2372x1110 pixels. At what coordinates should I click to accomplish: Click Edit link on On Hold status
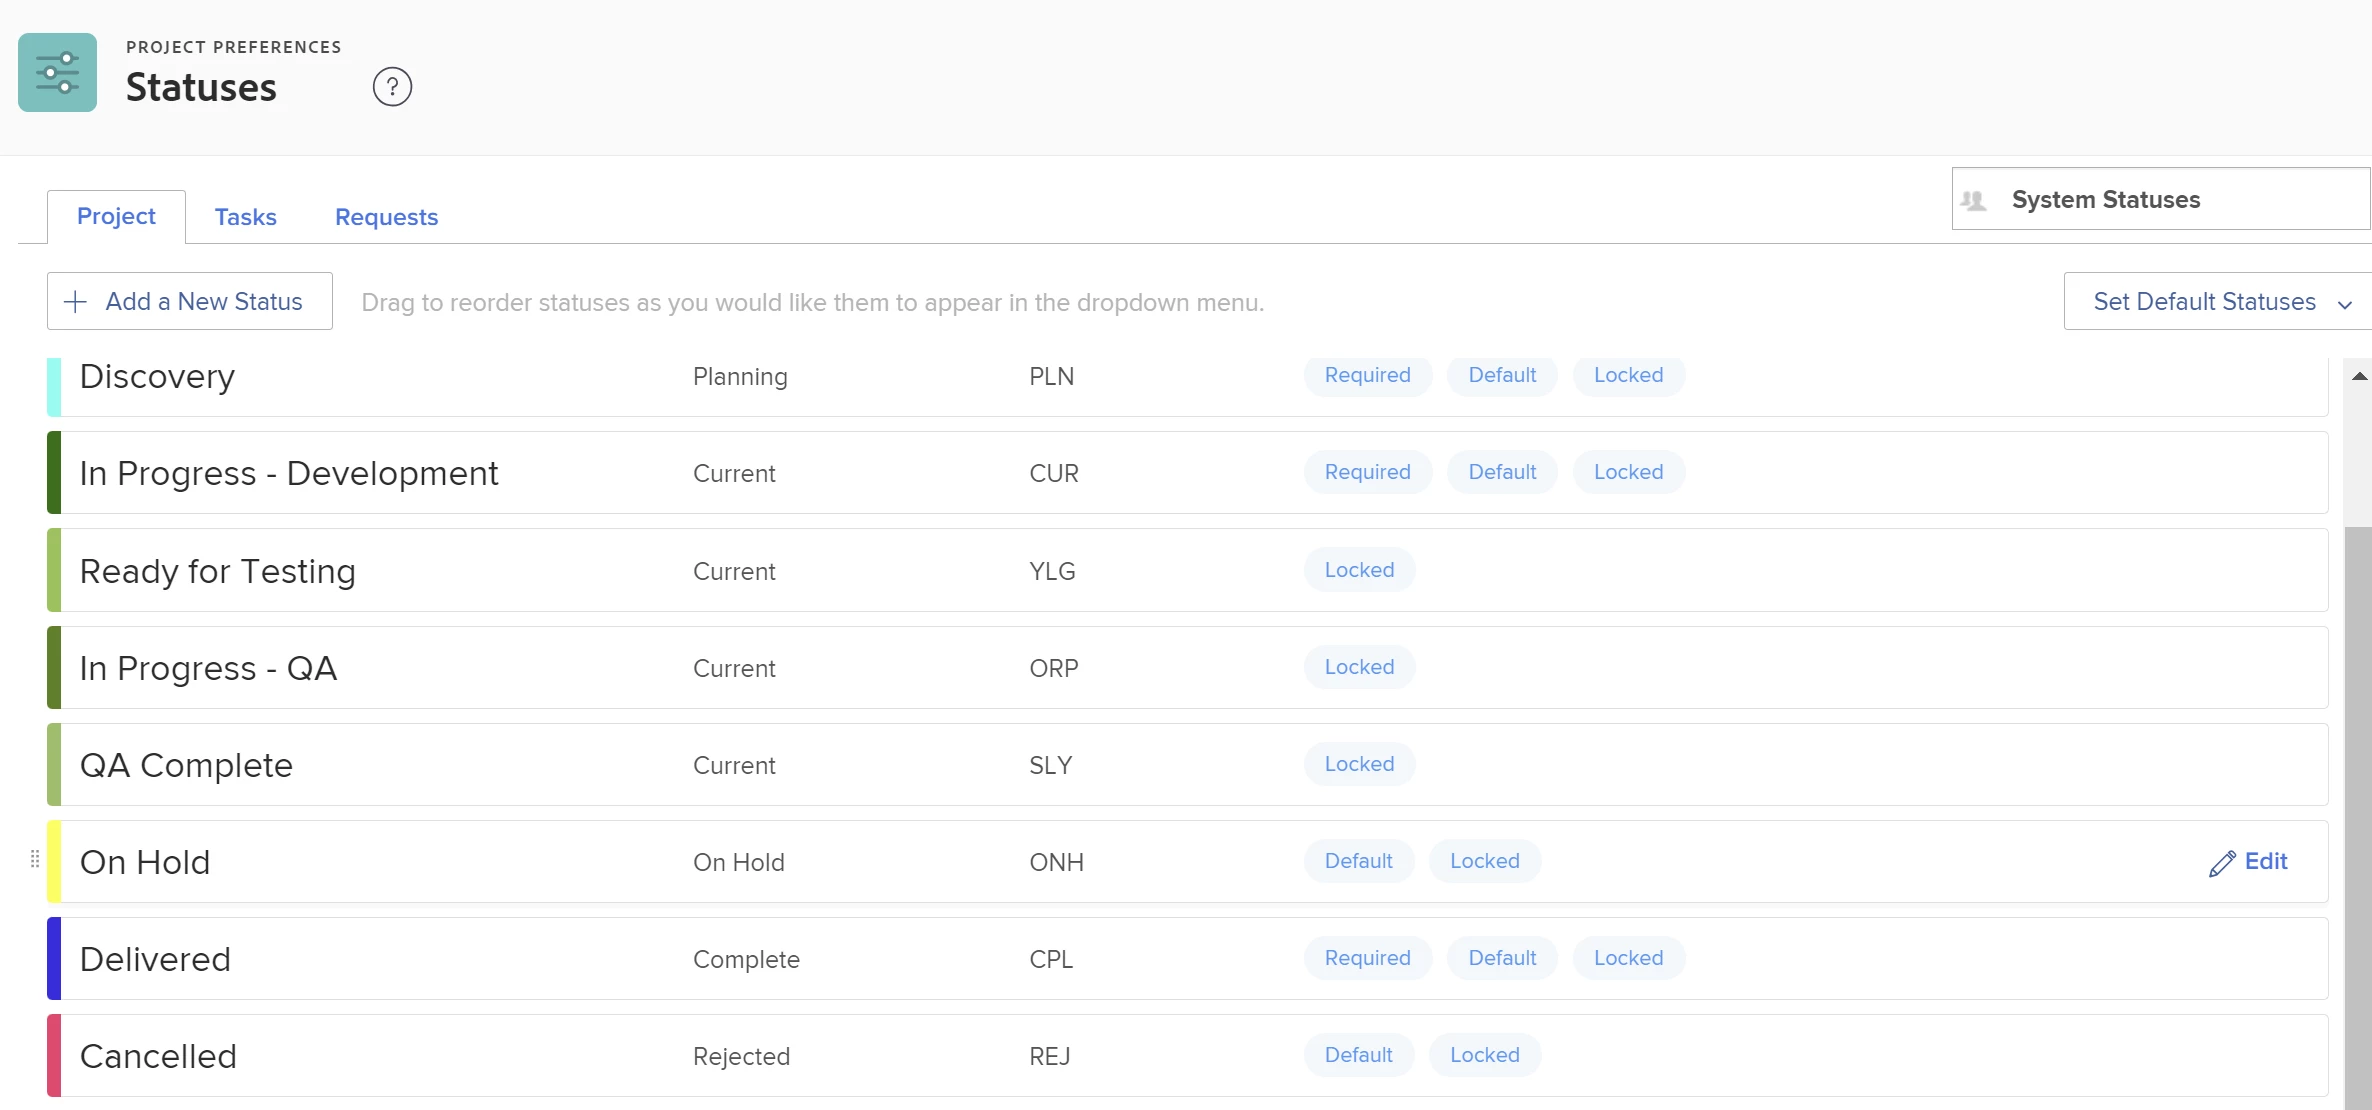[2265, 861]
